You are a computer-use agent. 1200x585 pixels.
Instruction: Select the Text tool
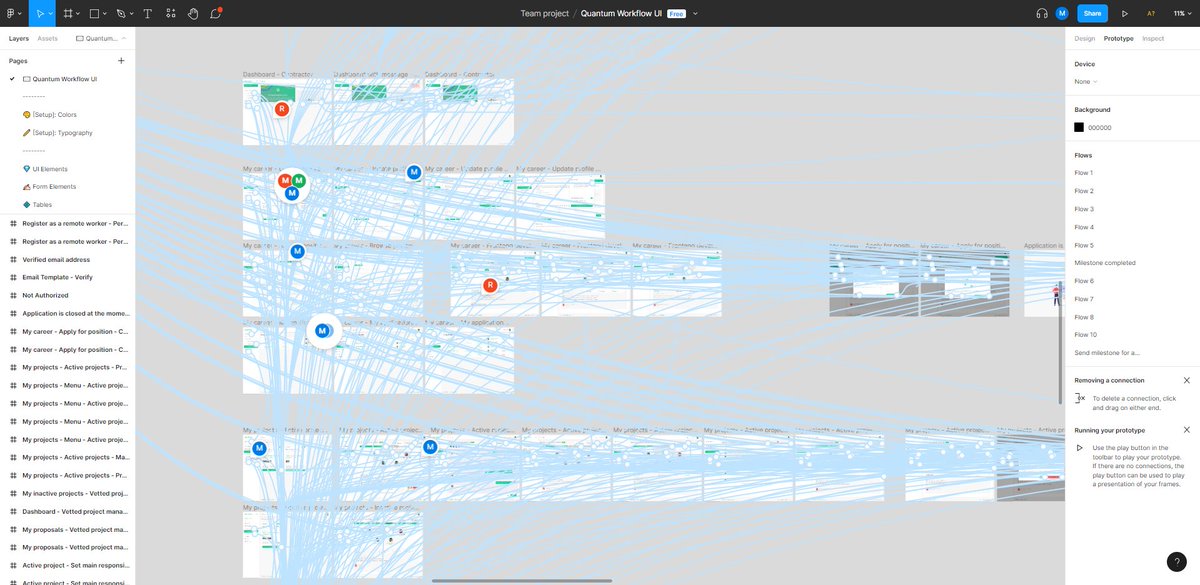point(148,13)
